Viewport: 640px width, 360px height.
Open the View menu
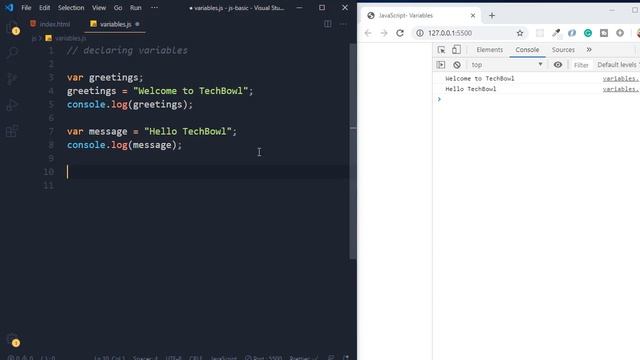(x=99, y=7)
